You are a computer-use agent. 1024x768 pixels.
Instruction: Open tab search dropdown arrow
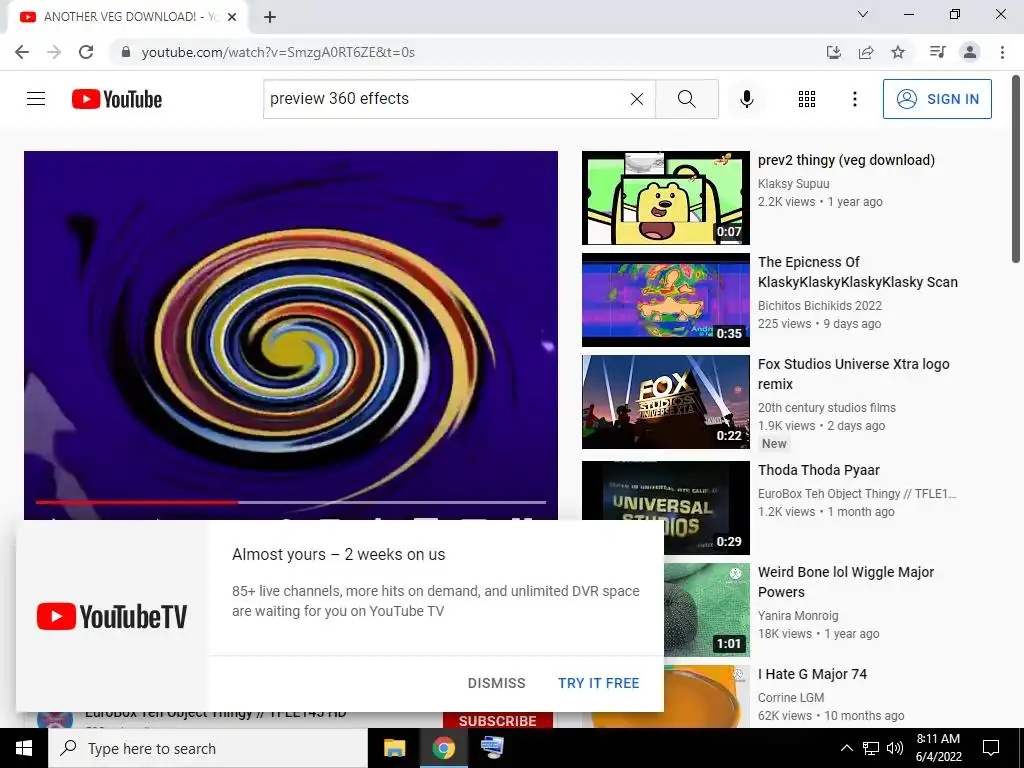point(863,14)
